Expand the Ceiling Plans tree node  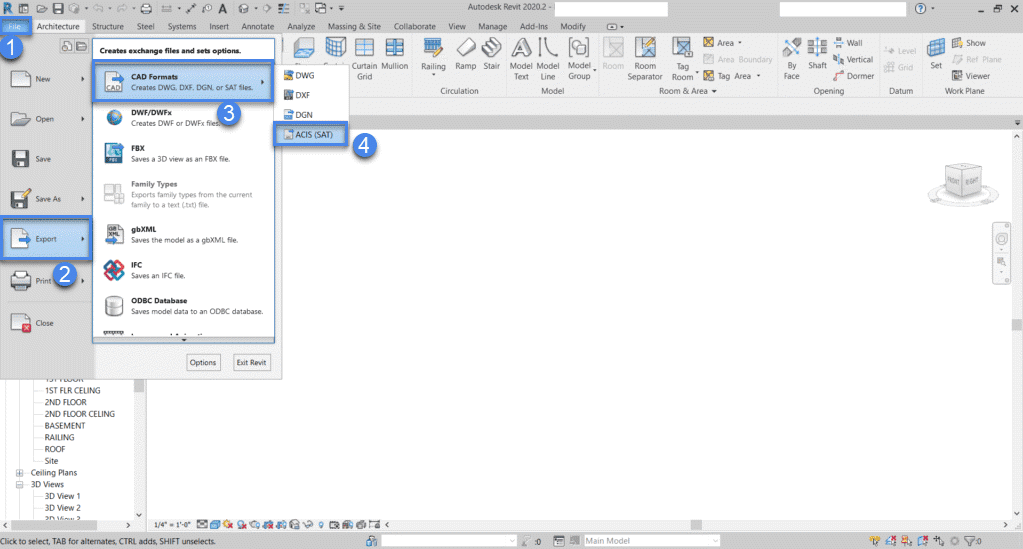(x=20, y=473)
